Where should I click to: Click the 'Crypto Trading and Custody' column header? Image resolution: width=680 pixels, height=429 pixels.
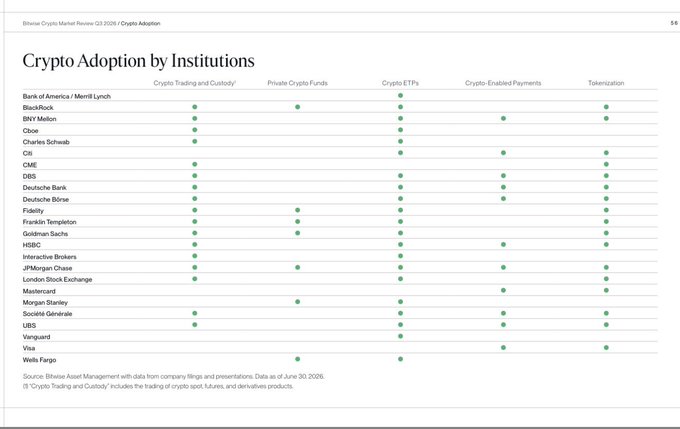pos(194,83)
